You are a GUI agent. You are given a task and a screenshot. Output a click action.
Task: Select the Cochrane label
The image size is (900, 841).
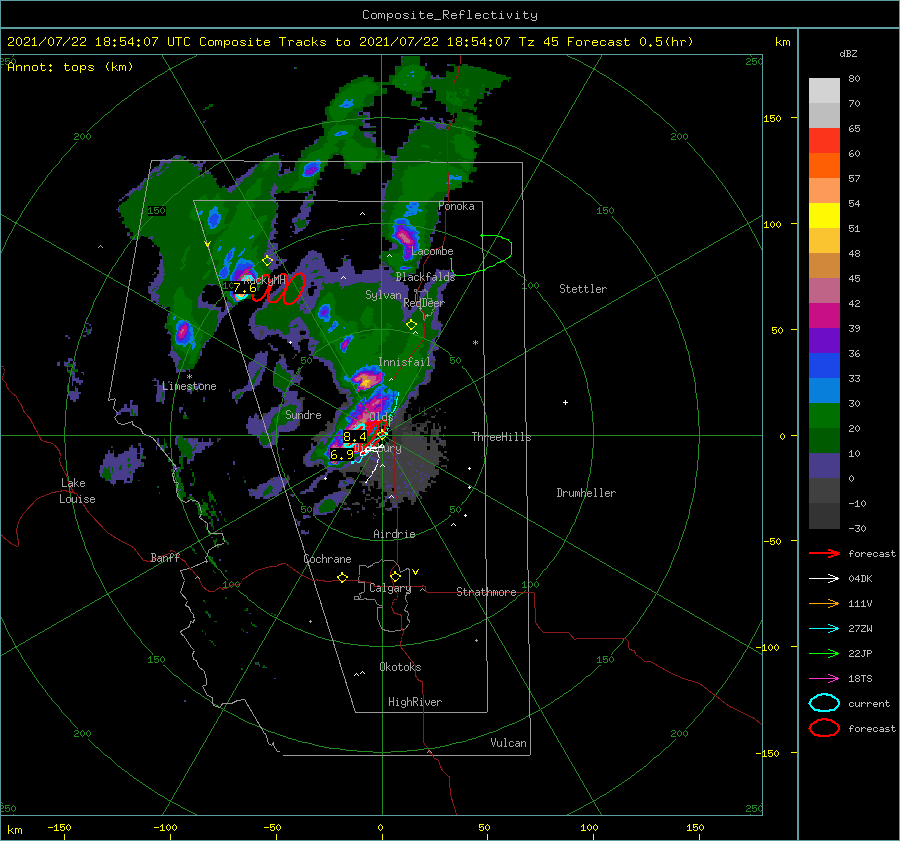point(327,559)
